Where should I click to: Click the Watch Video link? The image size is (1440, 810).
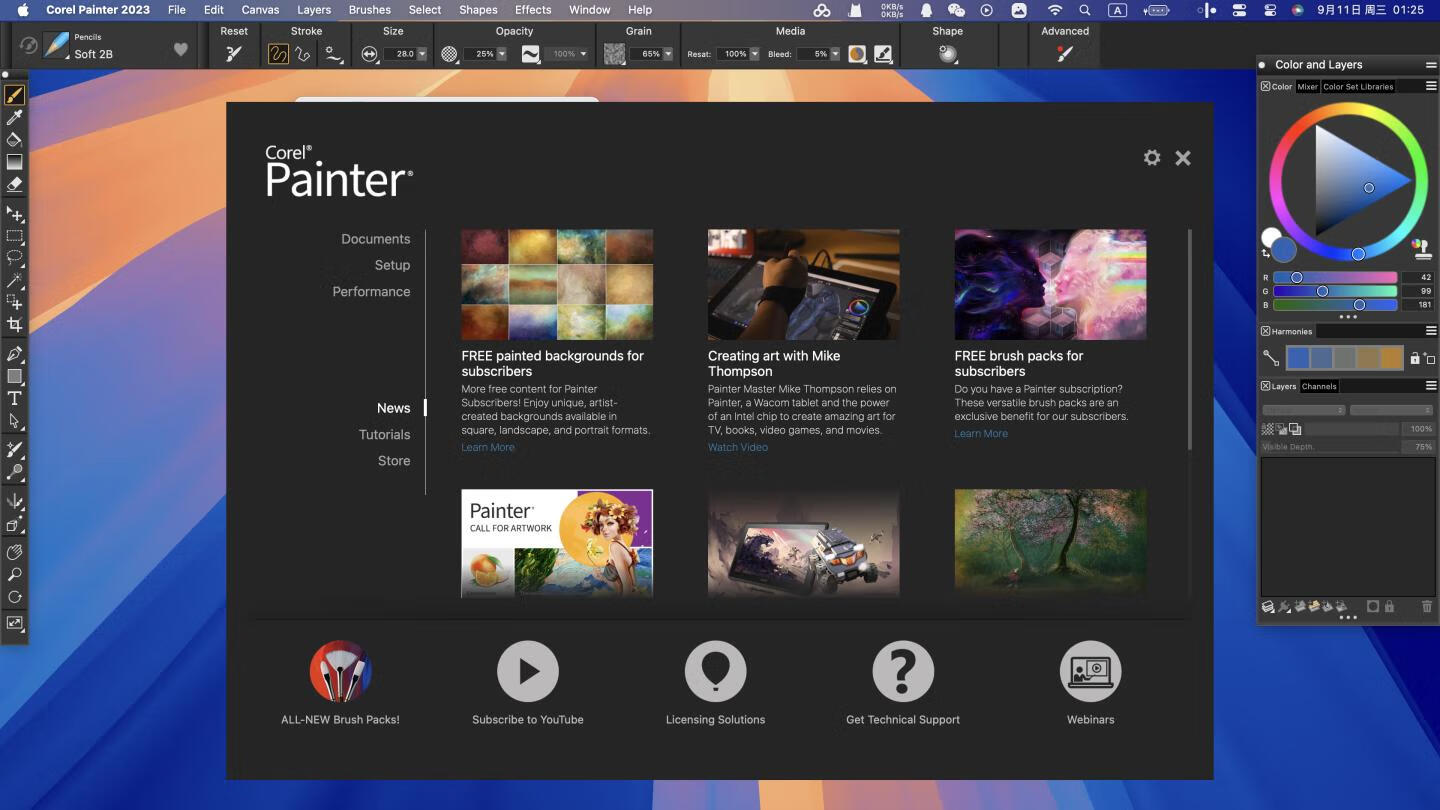[738, 447]
